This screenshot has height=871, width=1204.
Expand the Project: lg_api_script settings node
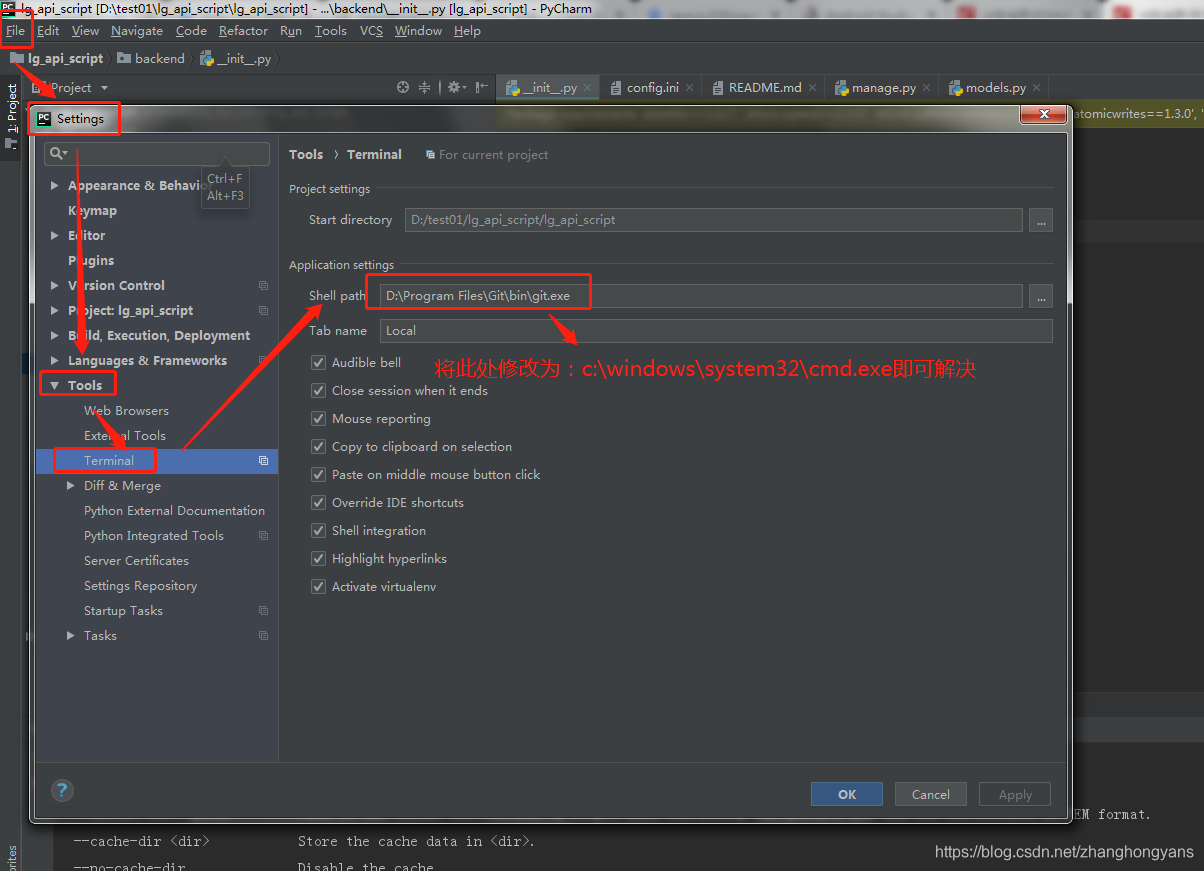[55, 311]
